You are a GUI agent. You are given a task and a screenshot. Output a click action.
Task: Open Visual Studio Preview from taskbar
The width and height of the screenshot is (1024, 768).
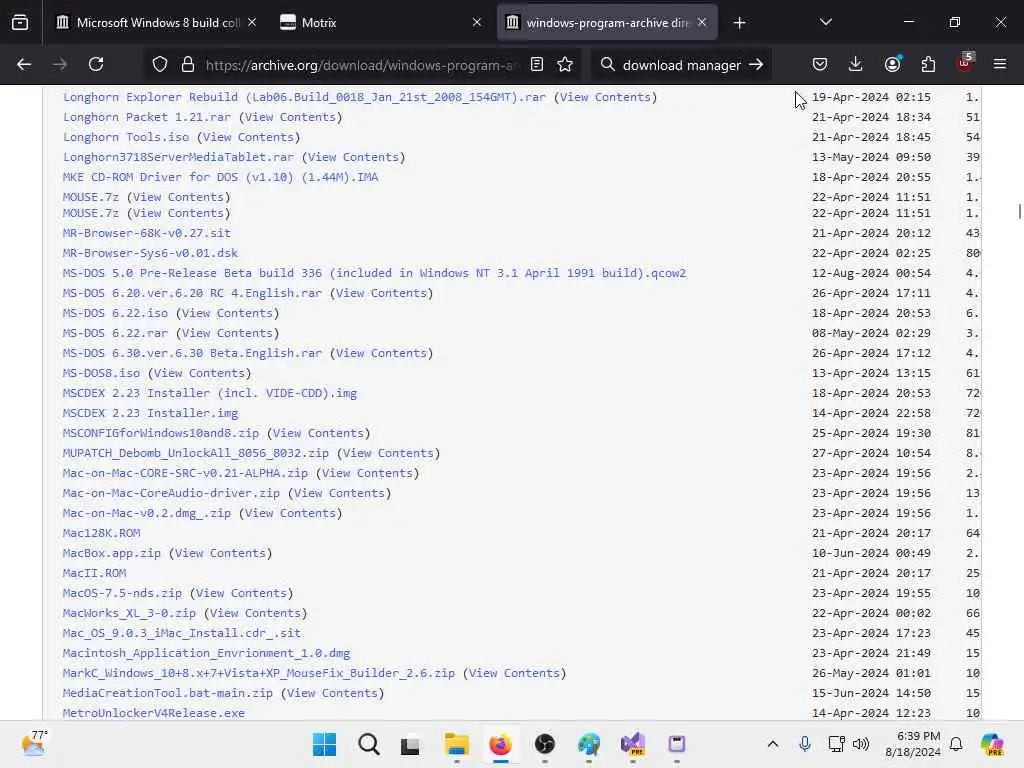[x=633, y=744]
